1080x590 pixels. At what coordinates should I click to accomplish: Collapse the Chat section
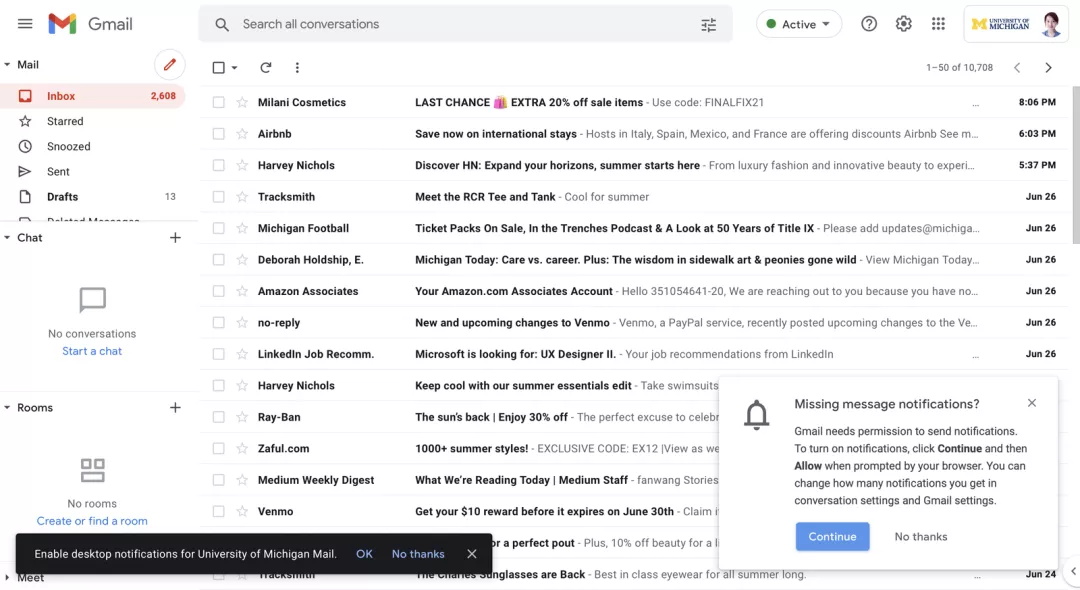(7, 238)
